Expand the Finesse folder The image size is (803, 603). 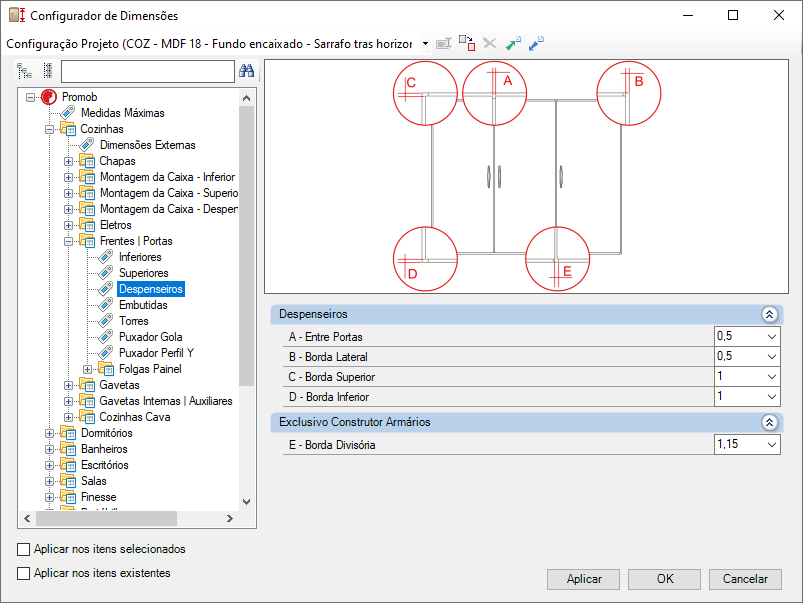coord(49,497)
